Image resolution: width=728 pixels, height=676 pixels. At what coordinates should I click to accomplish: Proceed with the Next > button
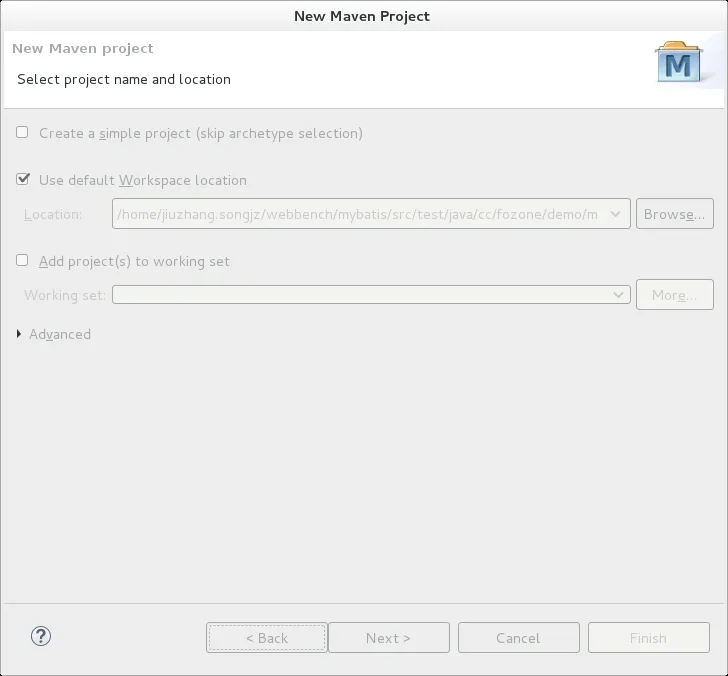point(389,637)
